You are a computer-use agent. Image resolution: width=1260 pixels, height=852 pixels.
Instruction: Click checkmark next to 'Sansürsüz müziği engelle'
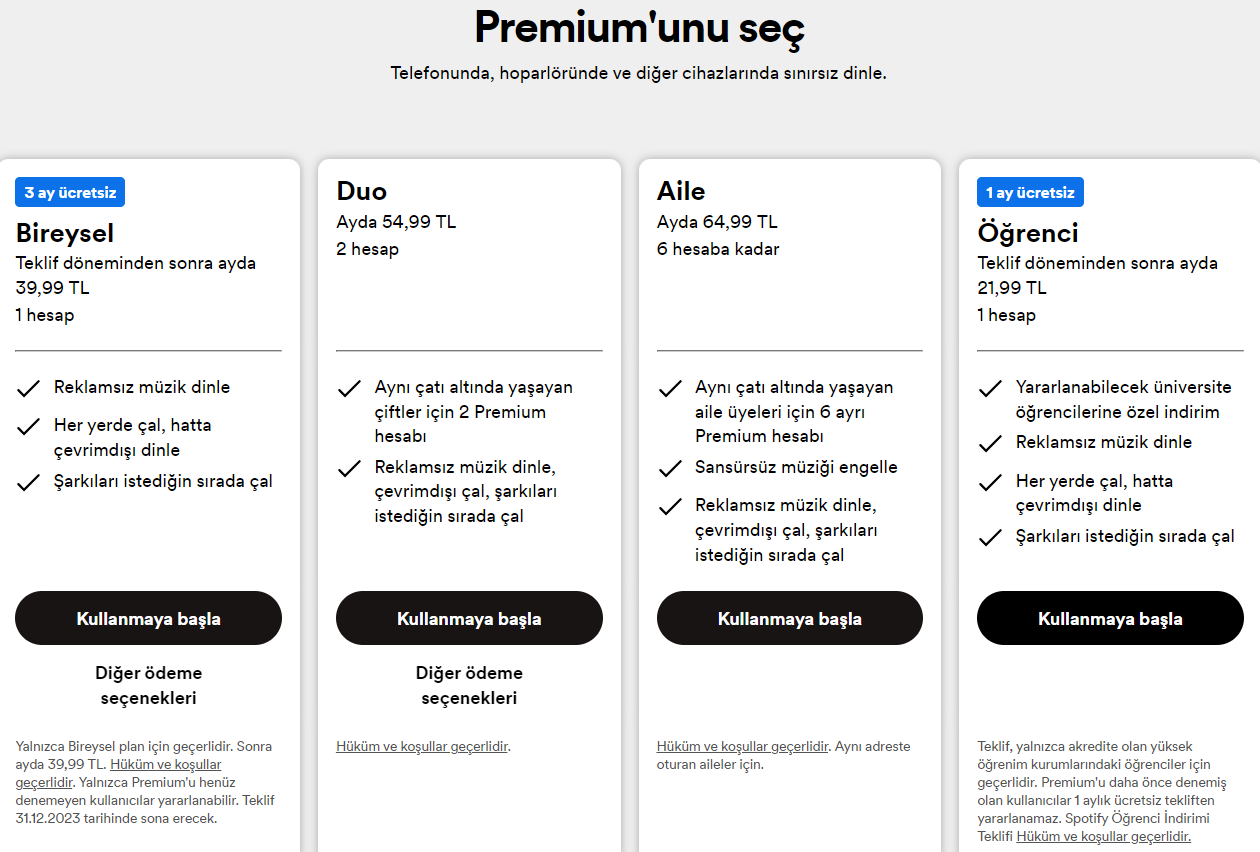pyautogui.click(x=669, y=468)
